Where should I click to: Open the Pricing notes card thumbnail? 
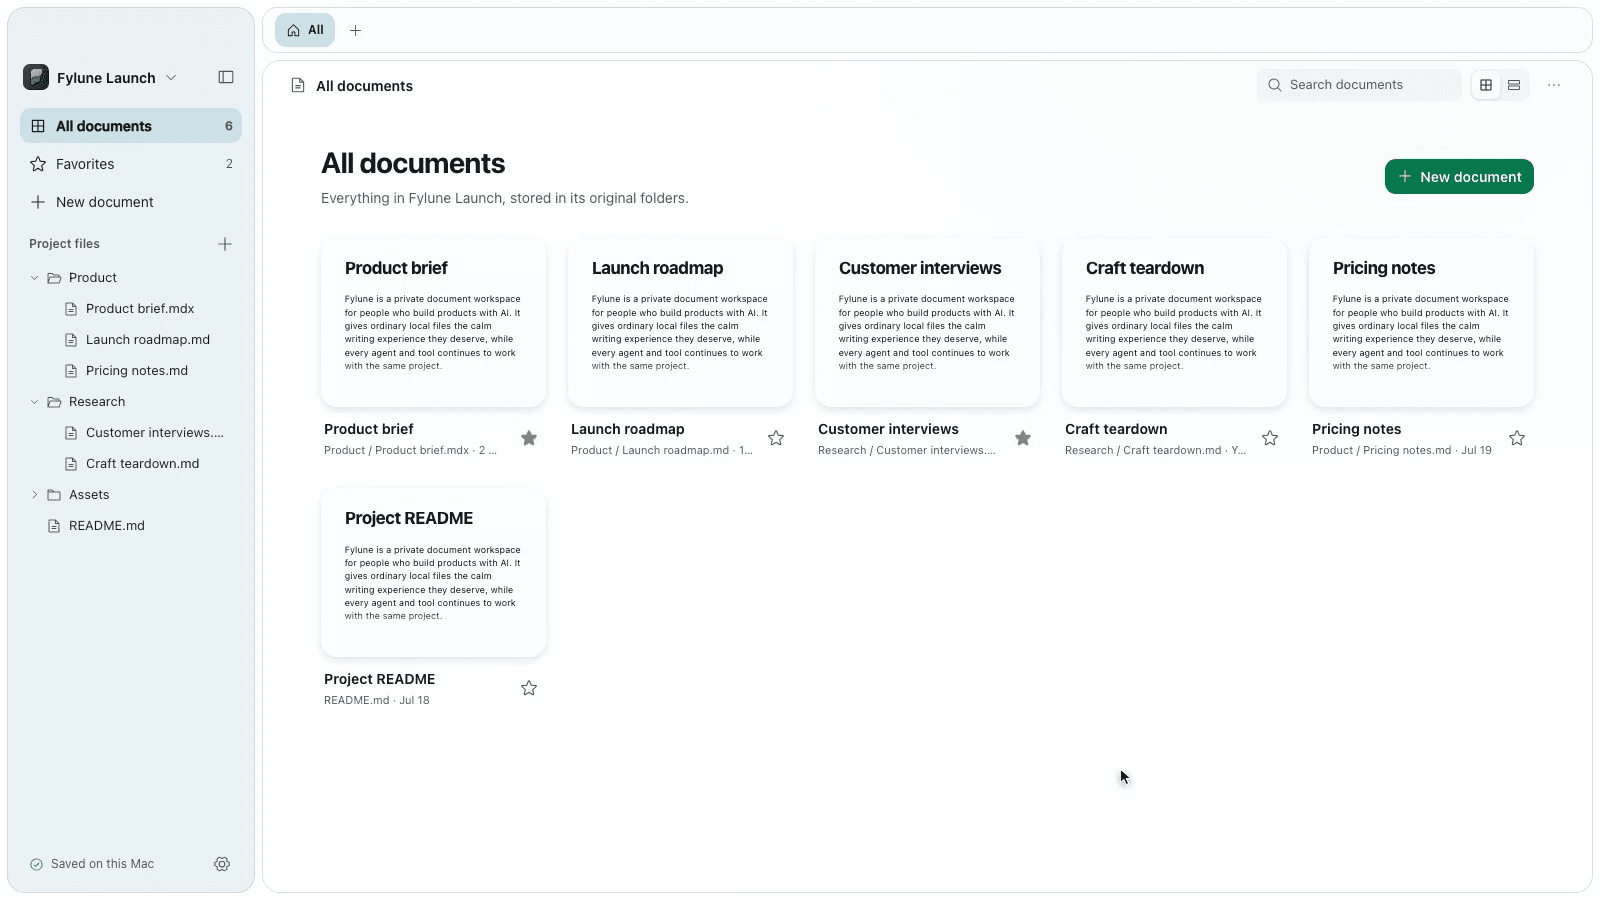pyautogui.click(x=1421, y=322)
